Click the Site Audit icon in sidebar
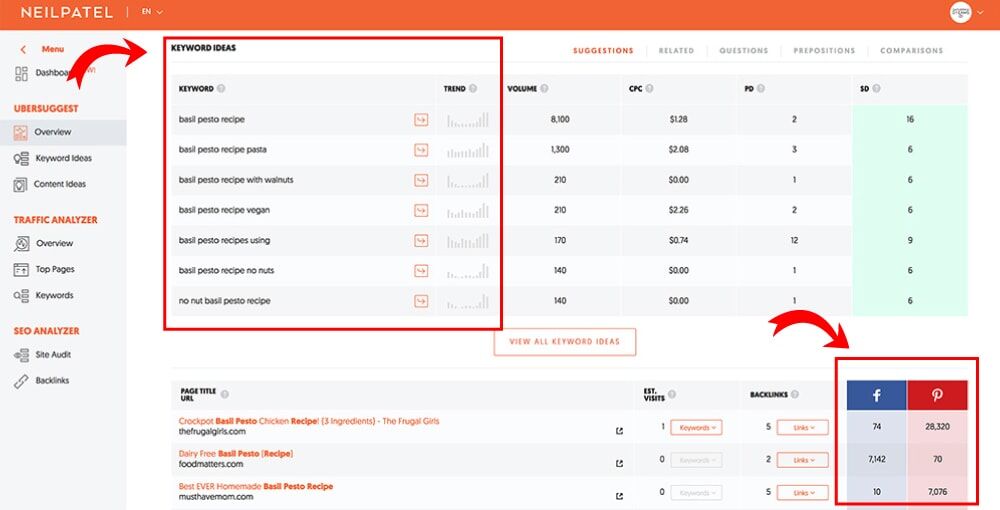This screenshot has width=1000, height=510. tap(22, 355)
